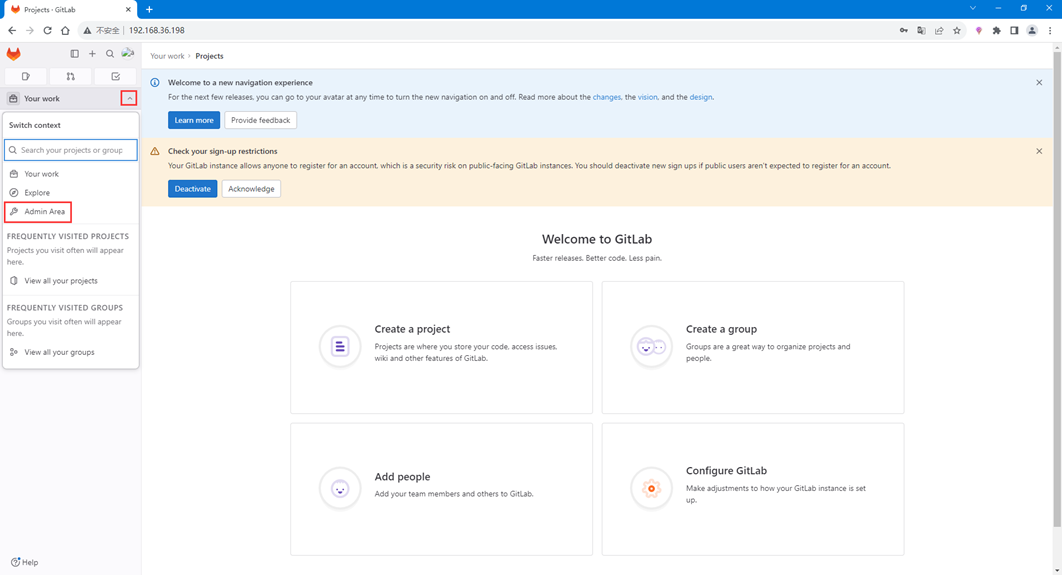Bookmark the page with star icon
Screen dimensions: 1062x575
956,30
